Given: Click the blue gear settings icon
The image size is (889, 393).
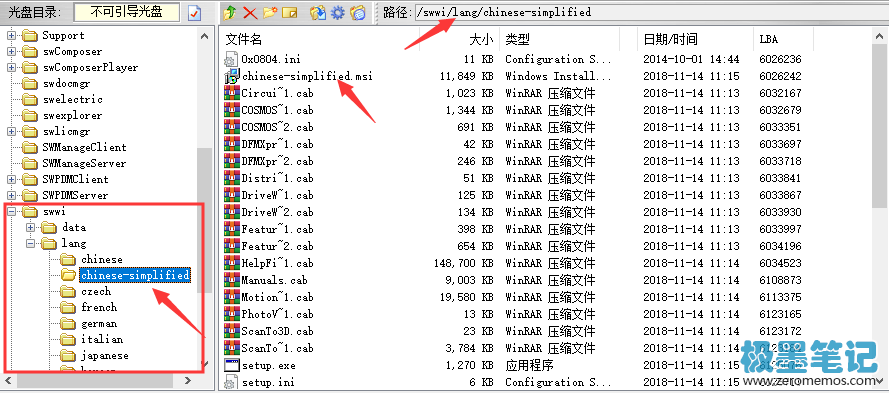Looking at the screenshot, I should click(338, 12).
